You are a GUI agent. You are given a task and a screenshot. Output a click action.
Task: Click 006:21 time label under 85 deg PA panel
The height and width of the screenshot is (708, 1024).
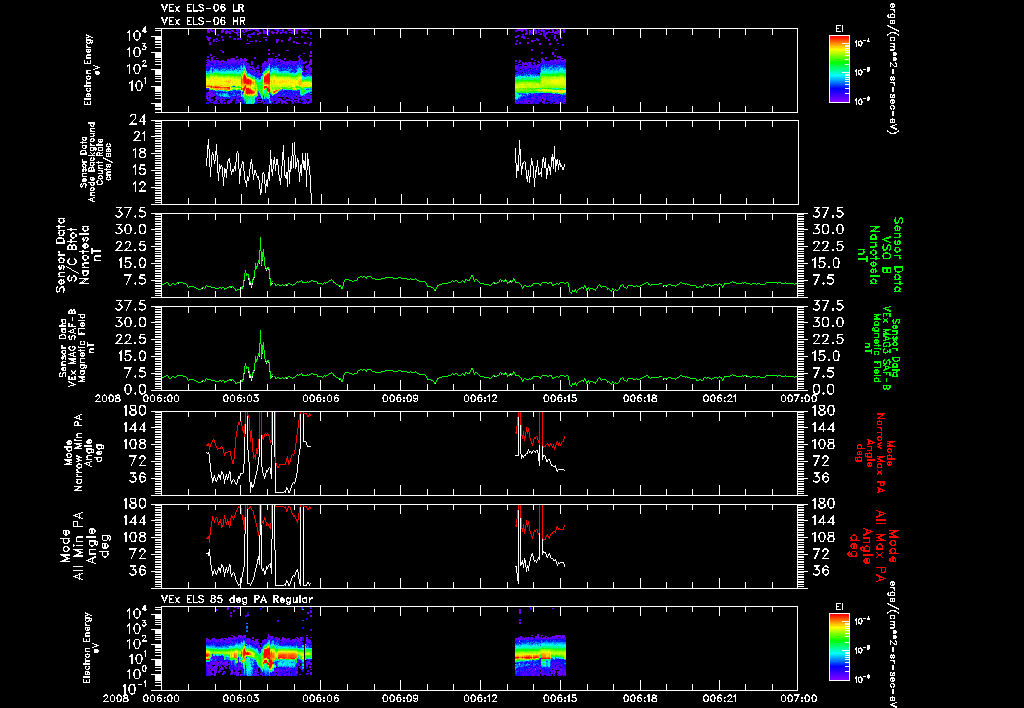(x=720, y=698)
